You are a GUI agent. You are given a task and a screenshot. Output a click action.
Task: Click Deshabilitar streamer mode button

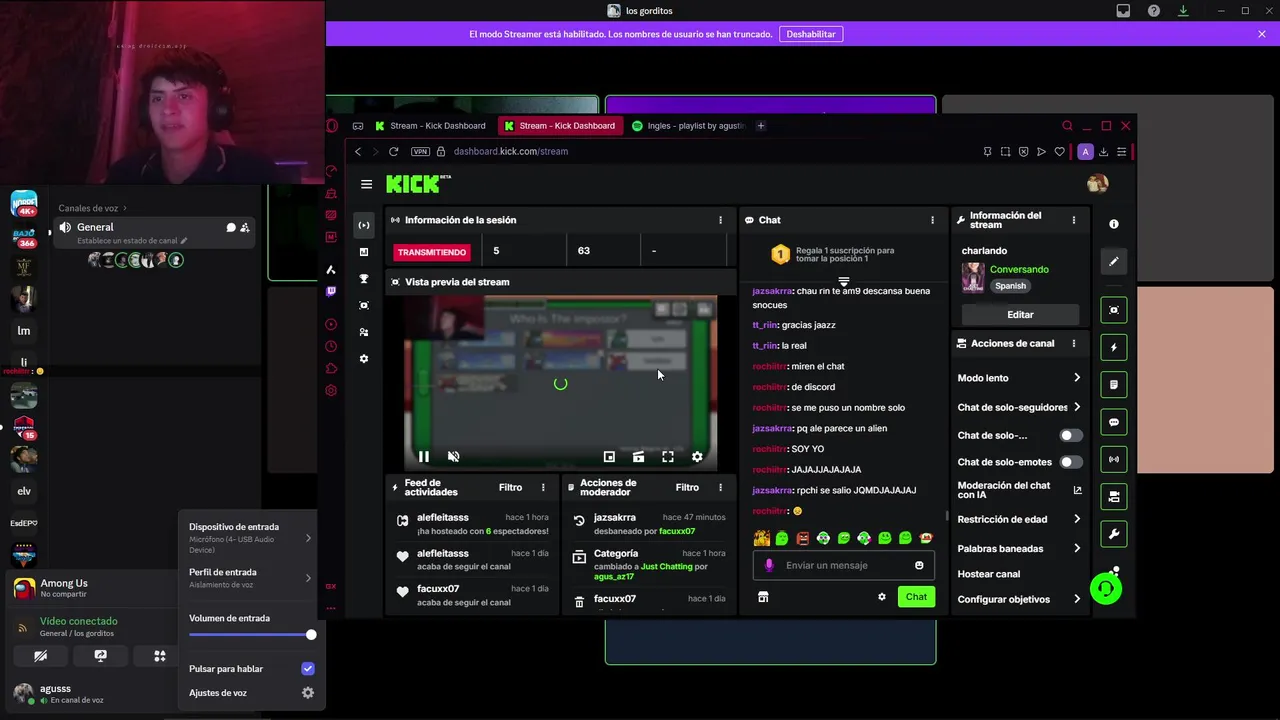coord(811,34)
